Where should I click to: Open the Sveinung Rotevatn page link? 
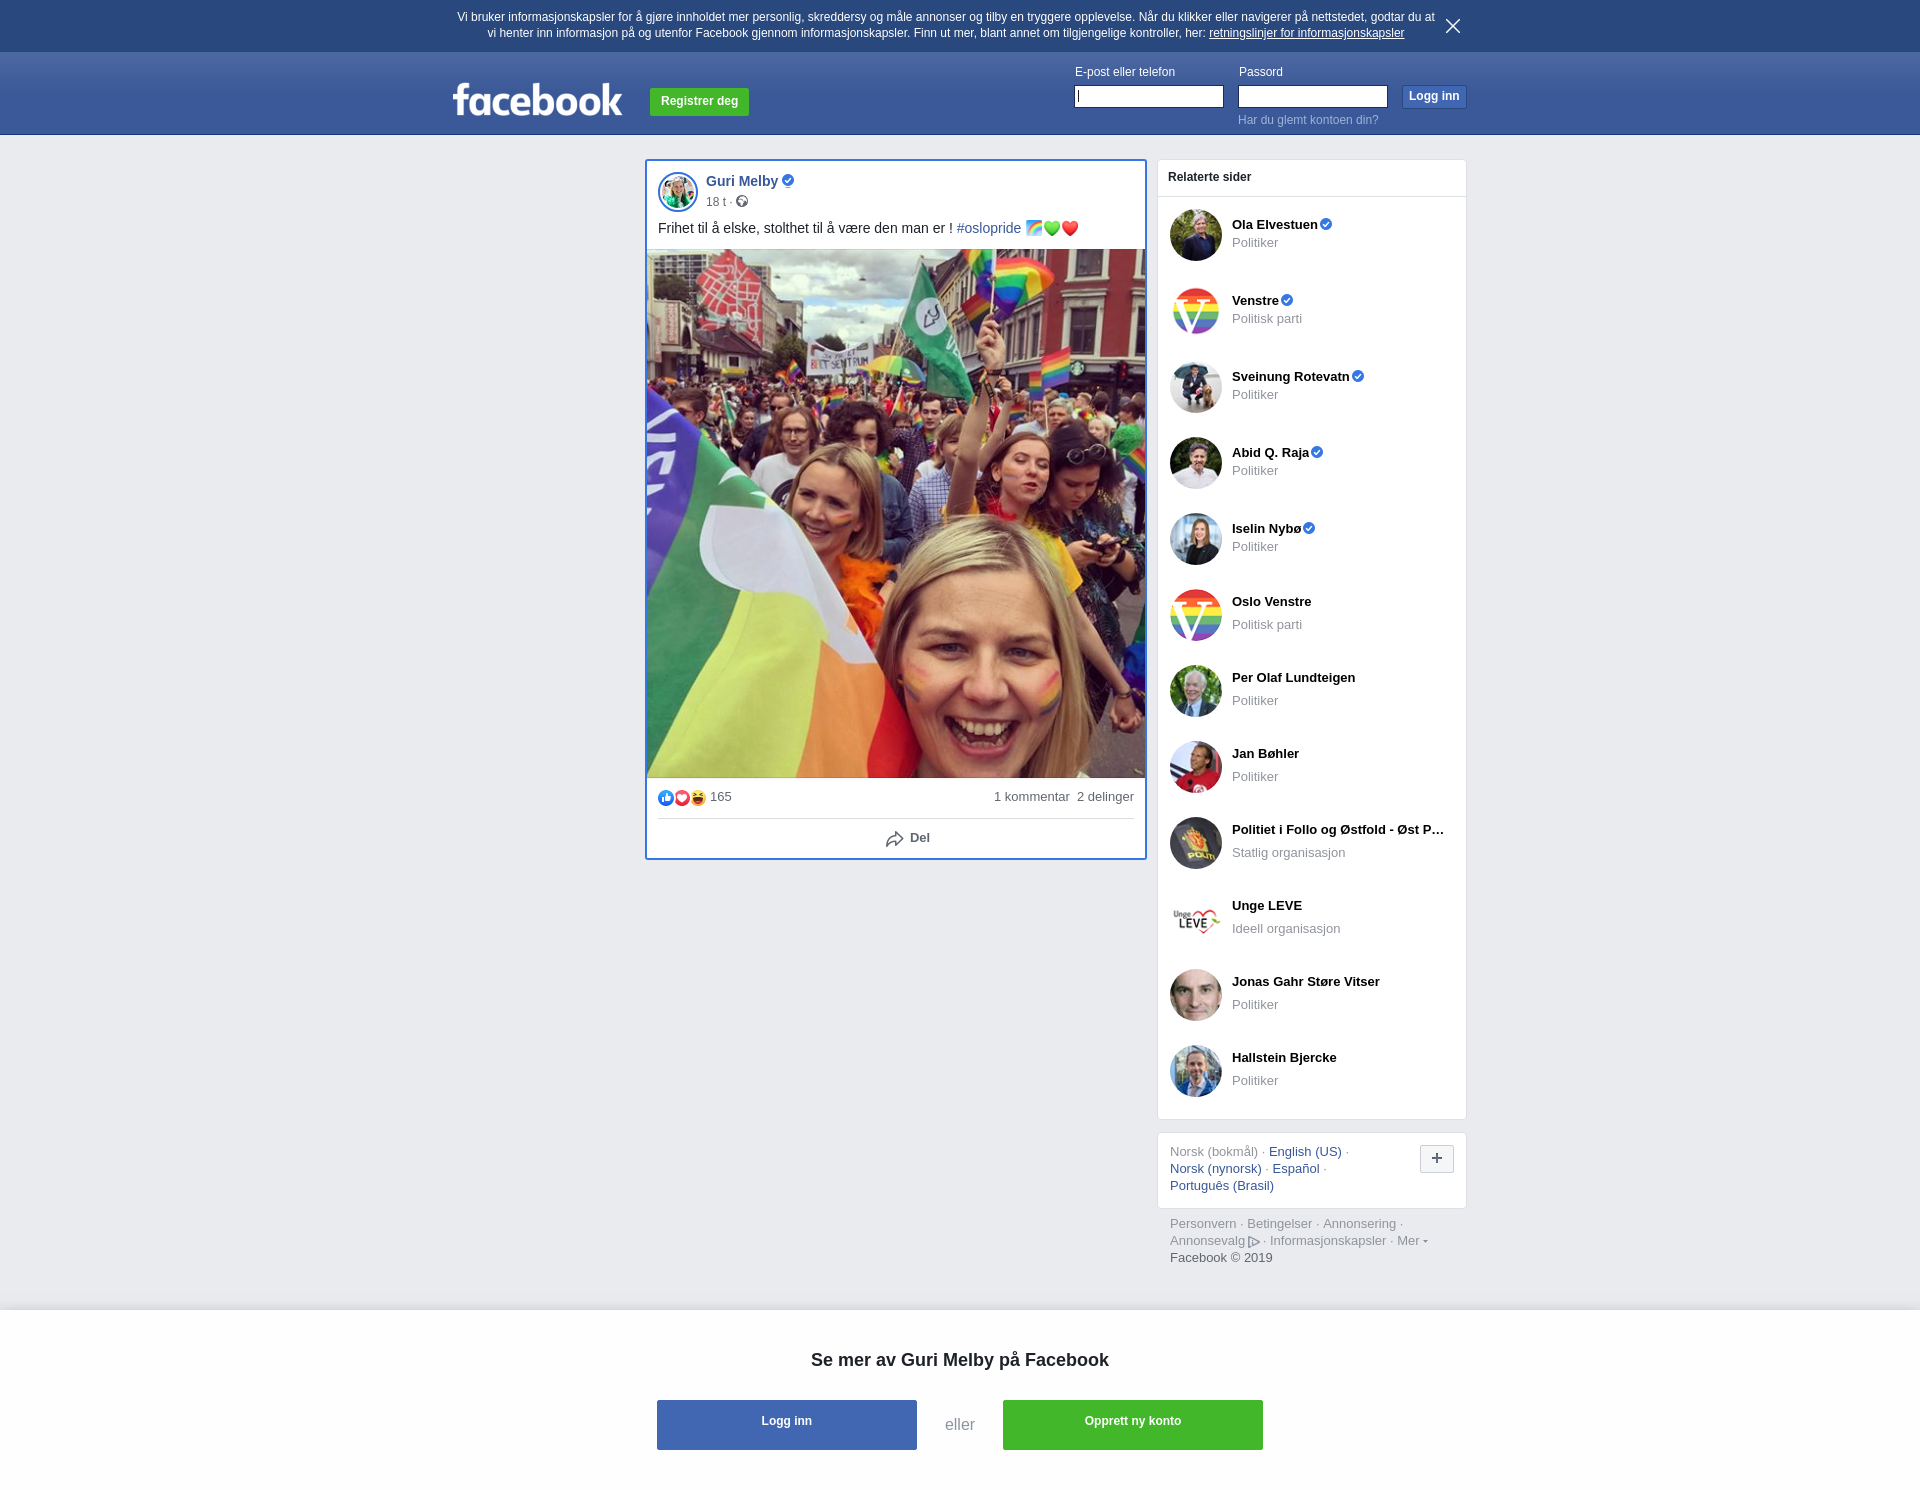point(1291,377)
